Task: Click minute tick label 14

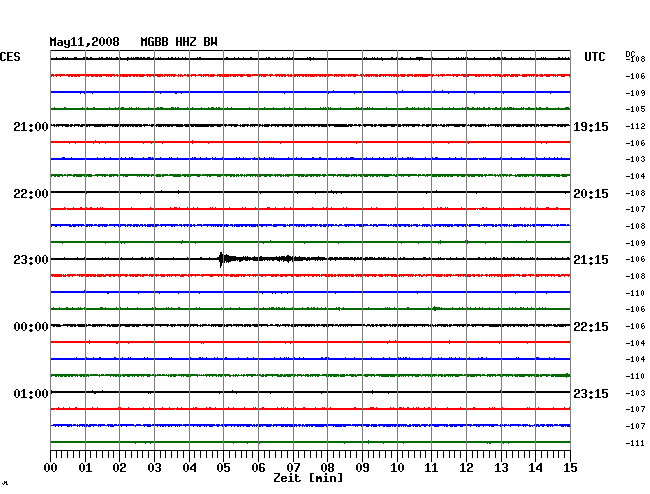Action: (535, 468)
